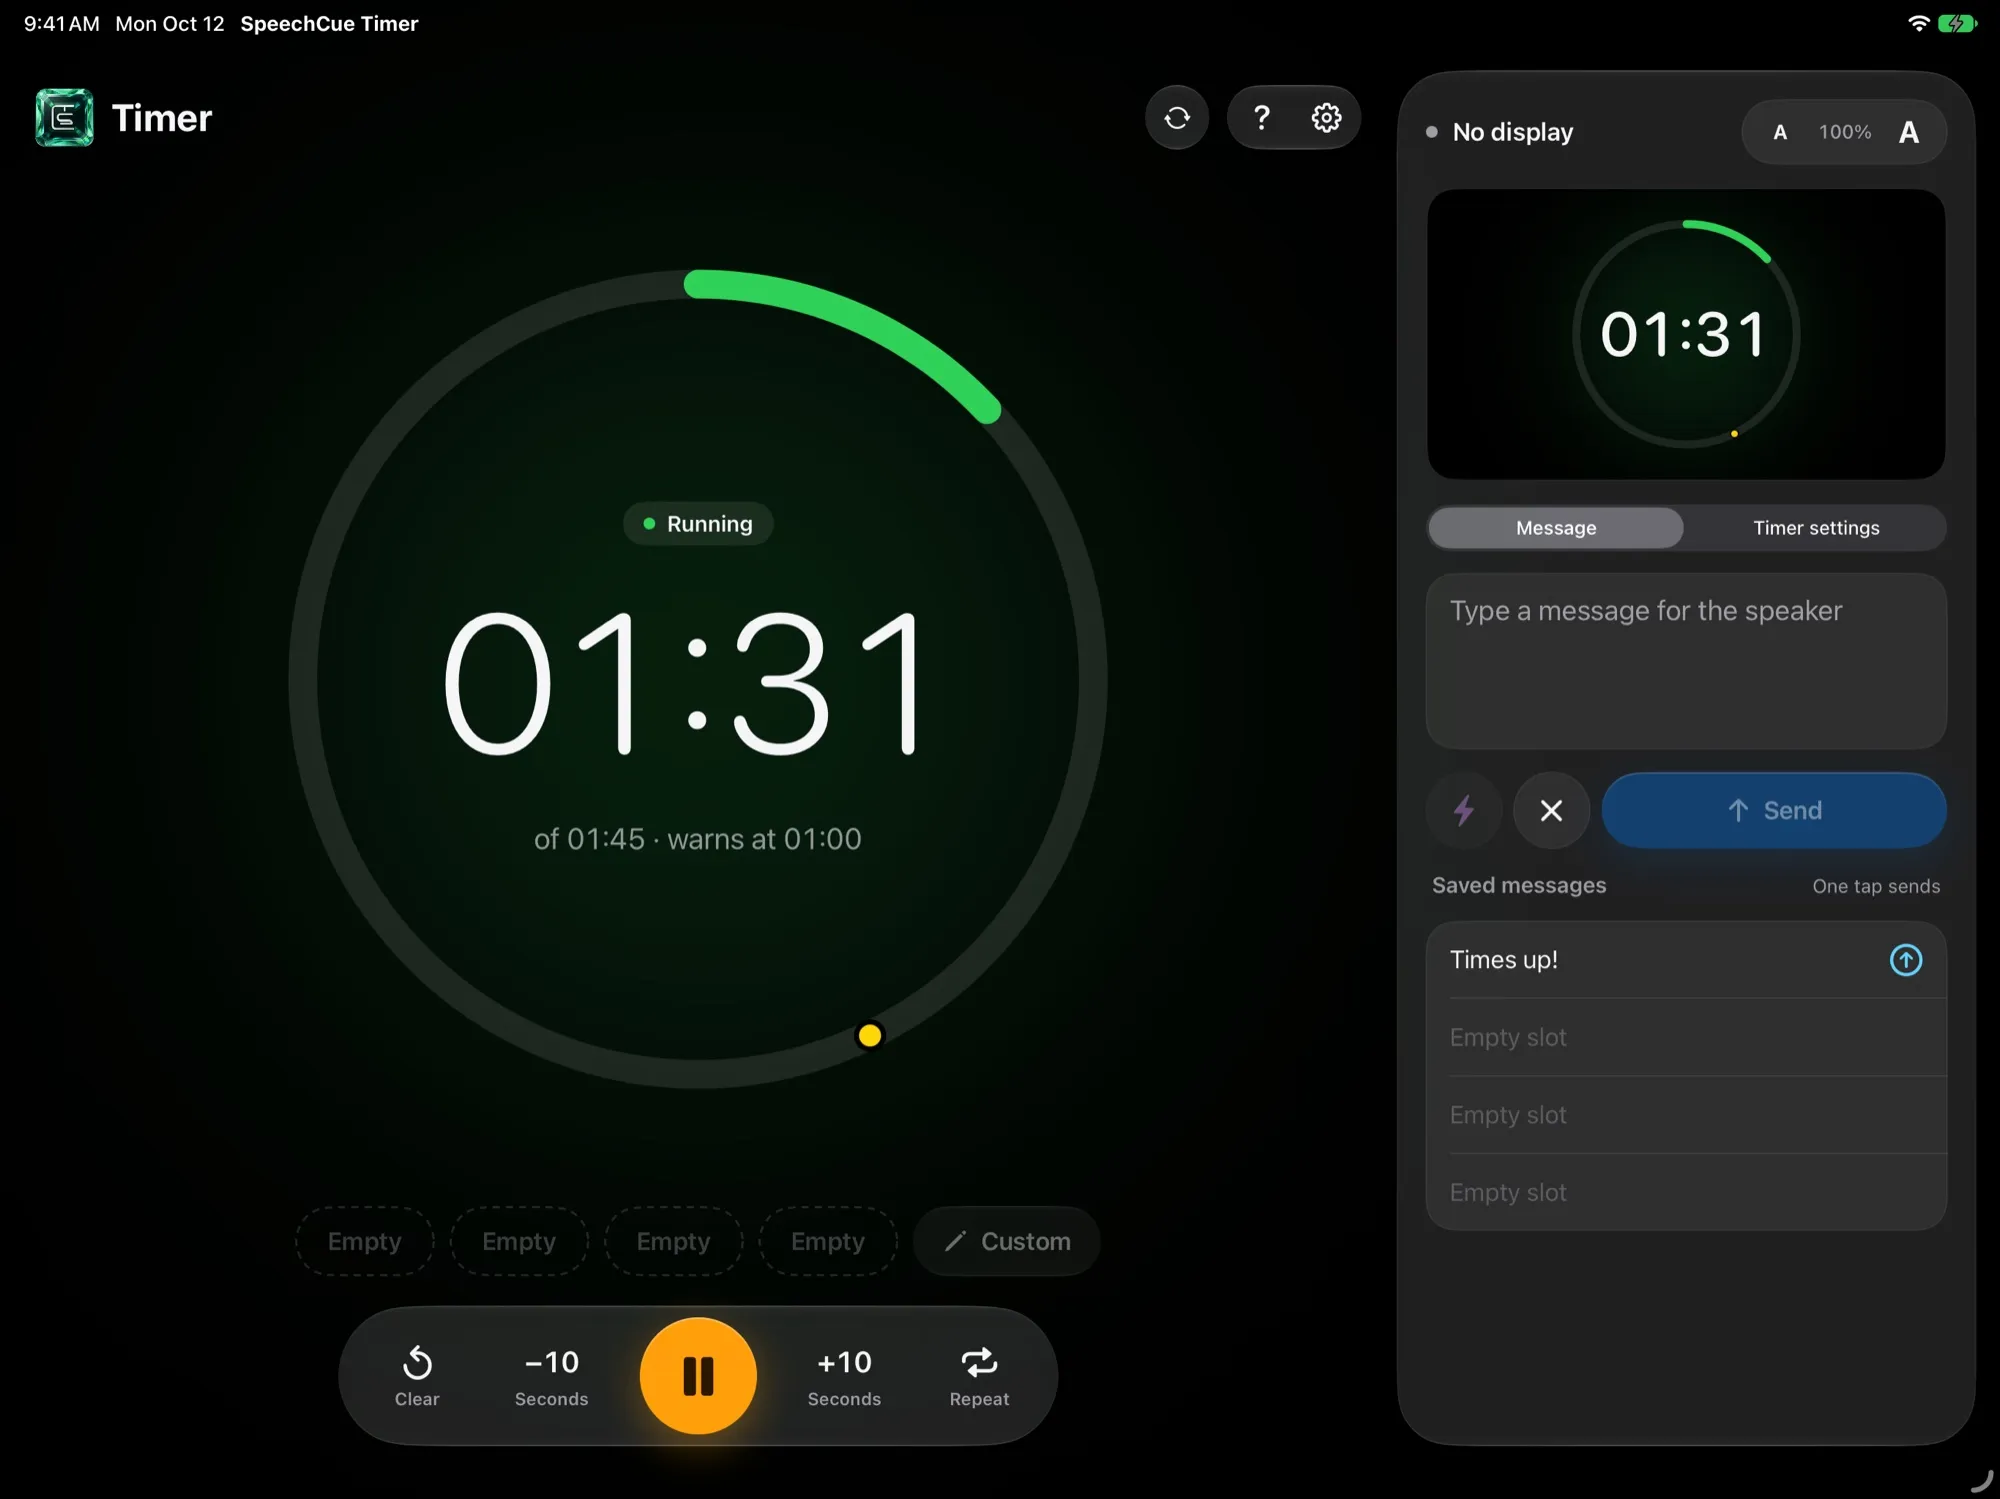This screenshot has width=2000, height=1499.
Task: Switch to the Message tab
Action: click(x=1556, y=528)
